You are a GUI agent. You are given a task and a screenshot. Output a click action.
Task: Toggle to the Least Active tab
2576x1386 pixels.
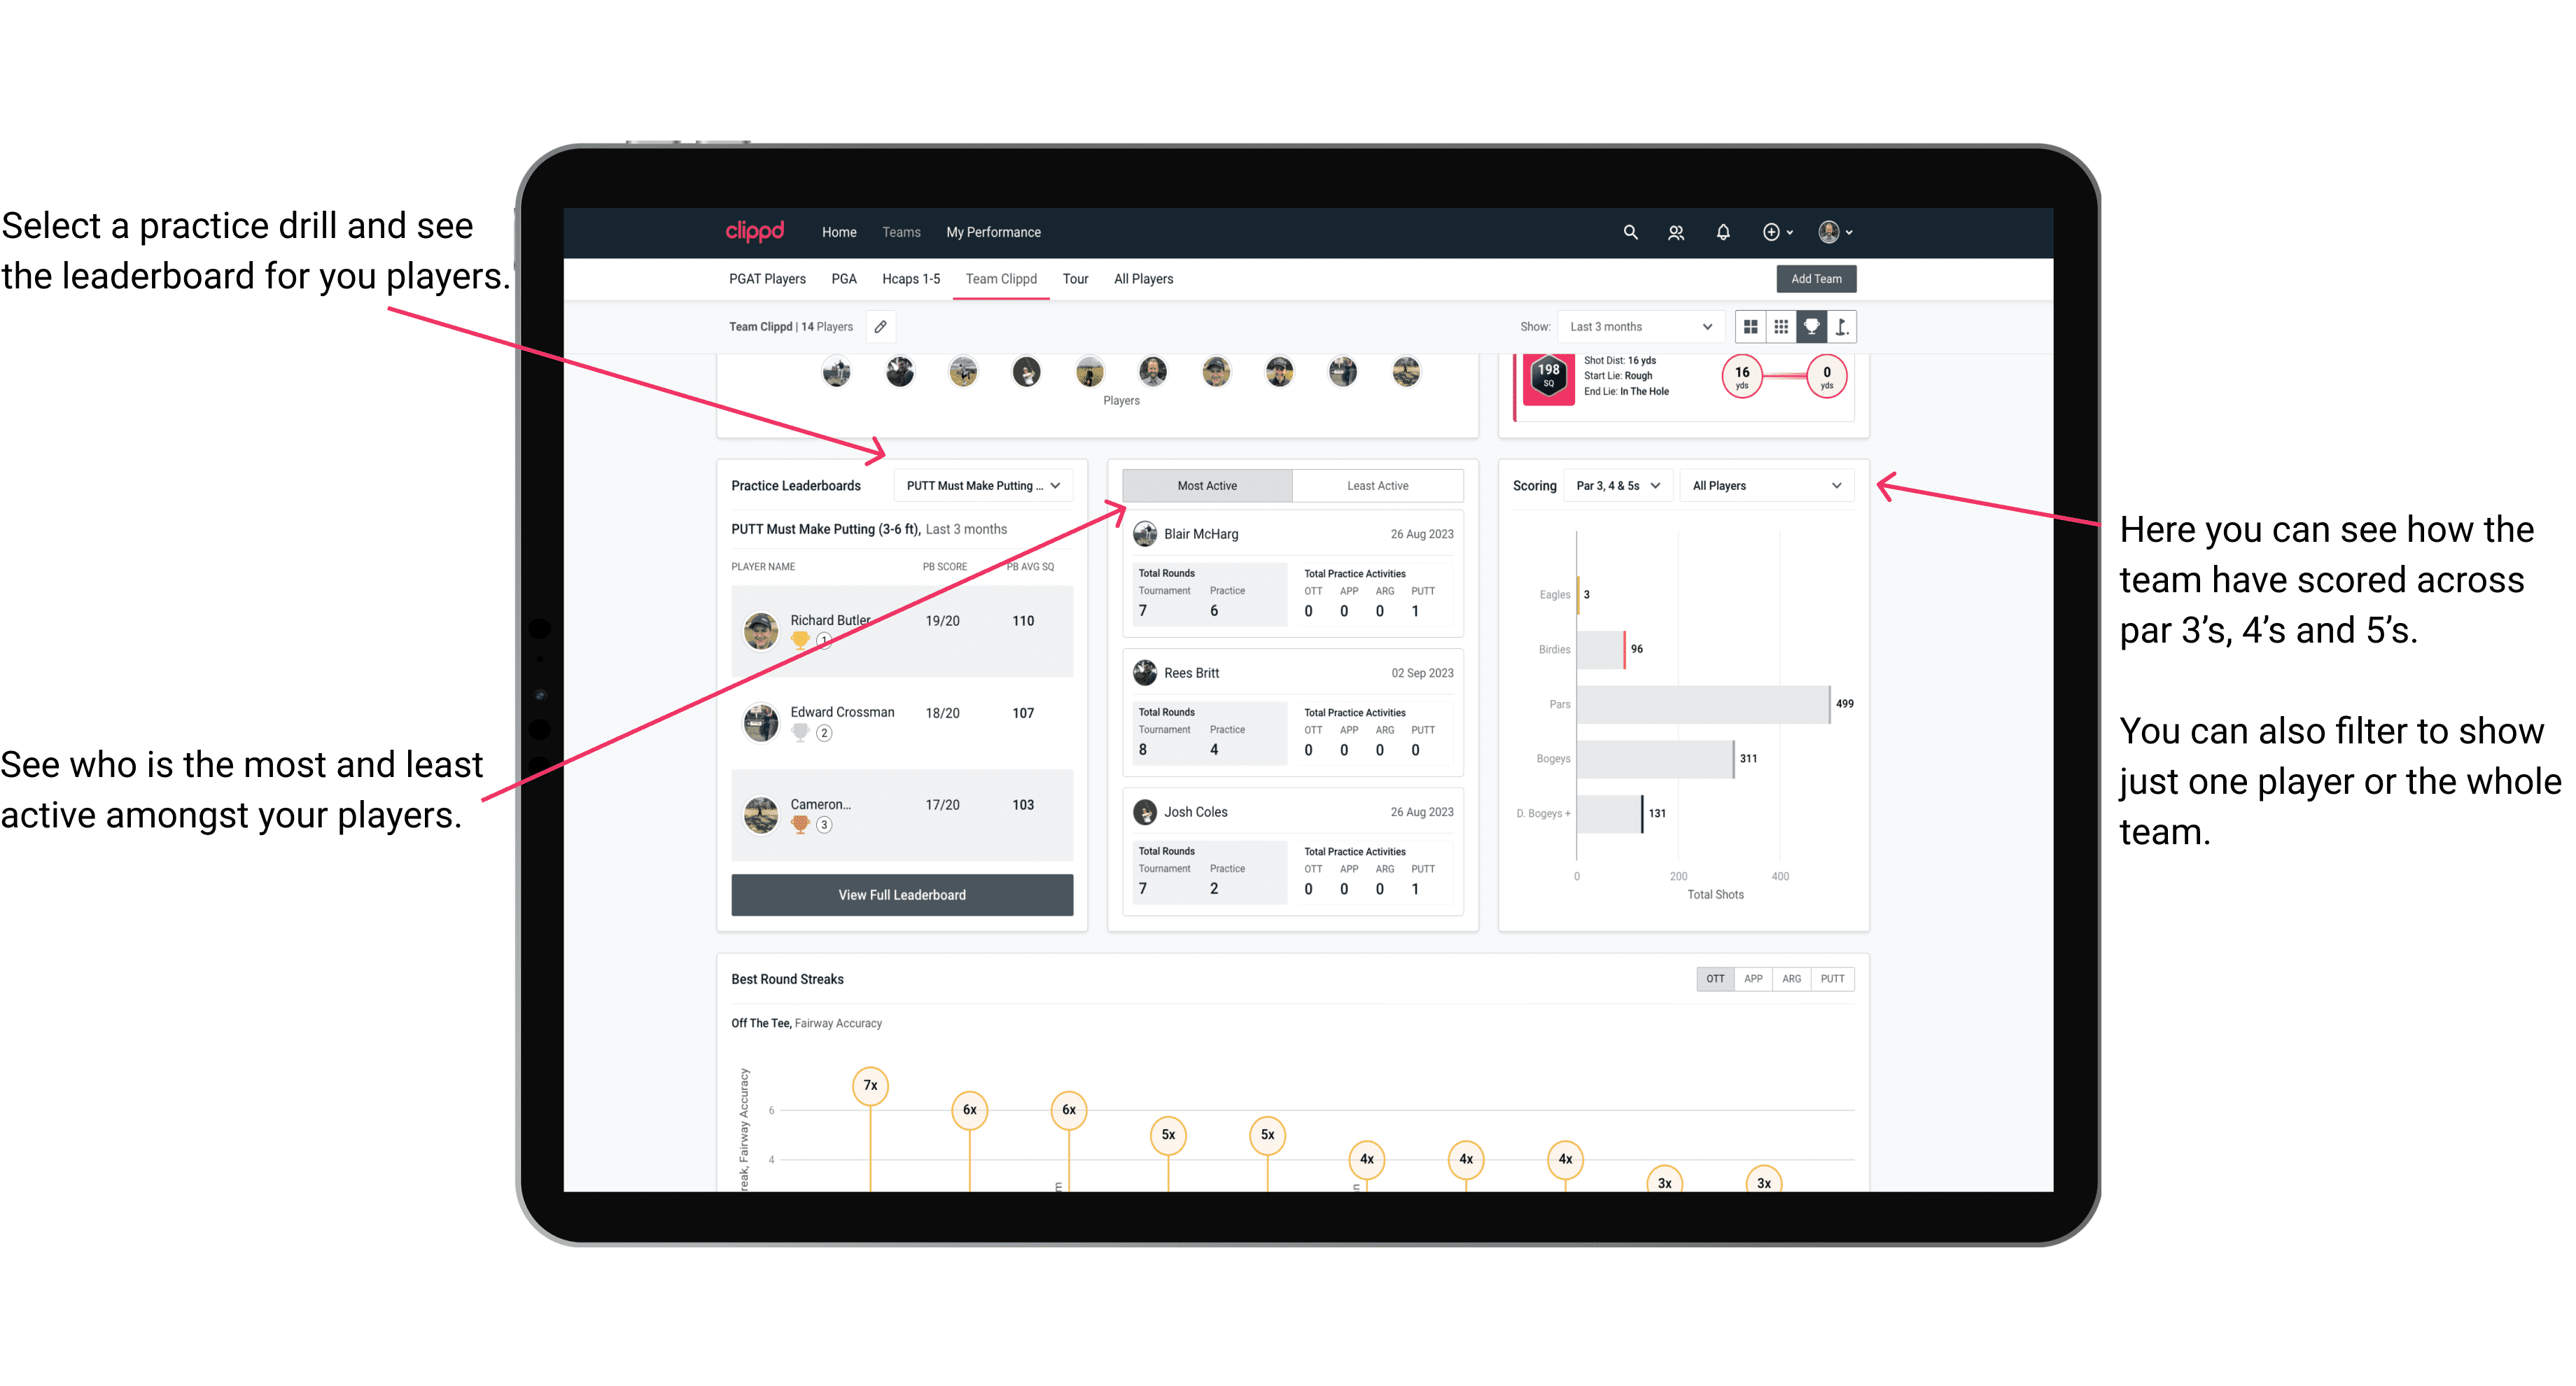pos(1378,486)
